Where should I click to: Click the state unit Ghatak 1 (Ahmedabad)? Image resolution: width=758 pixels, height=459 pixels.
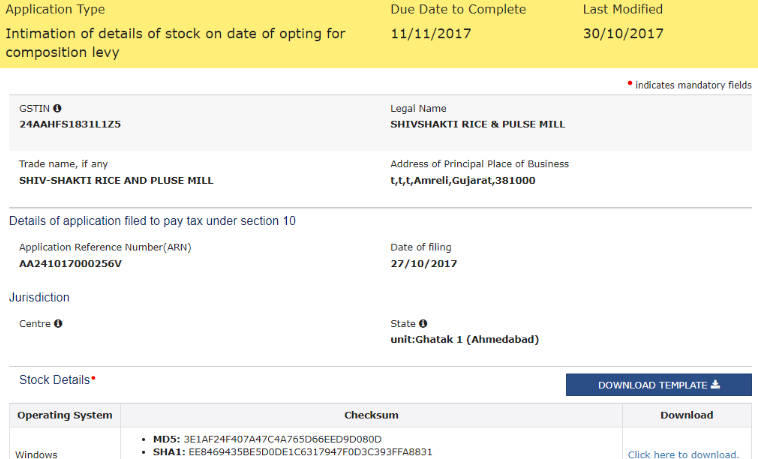tap(464, 339)
